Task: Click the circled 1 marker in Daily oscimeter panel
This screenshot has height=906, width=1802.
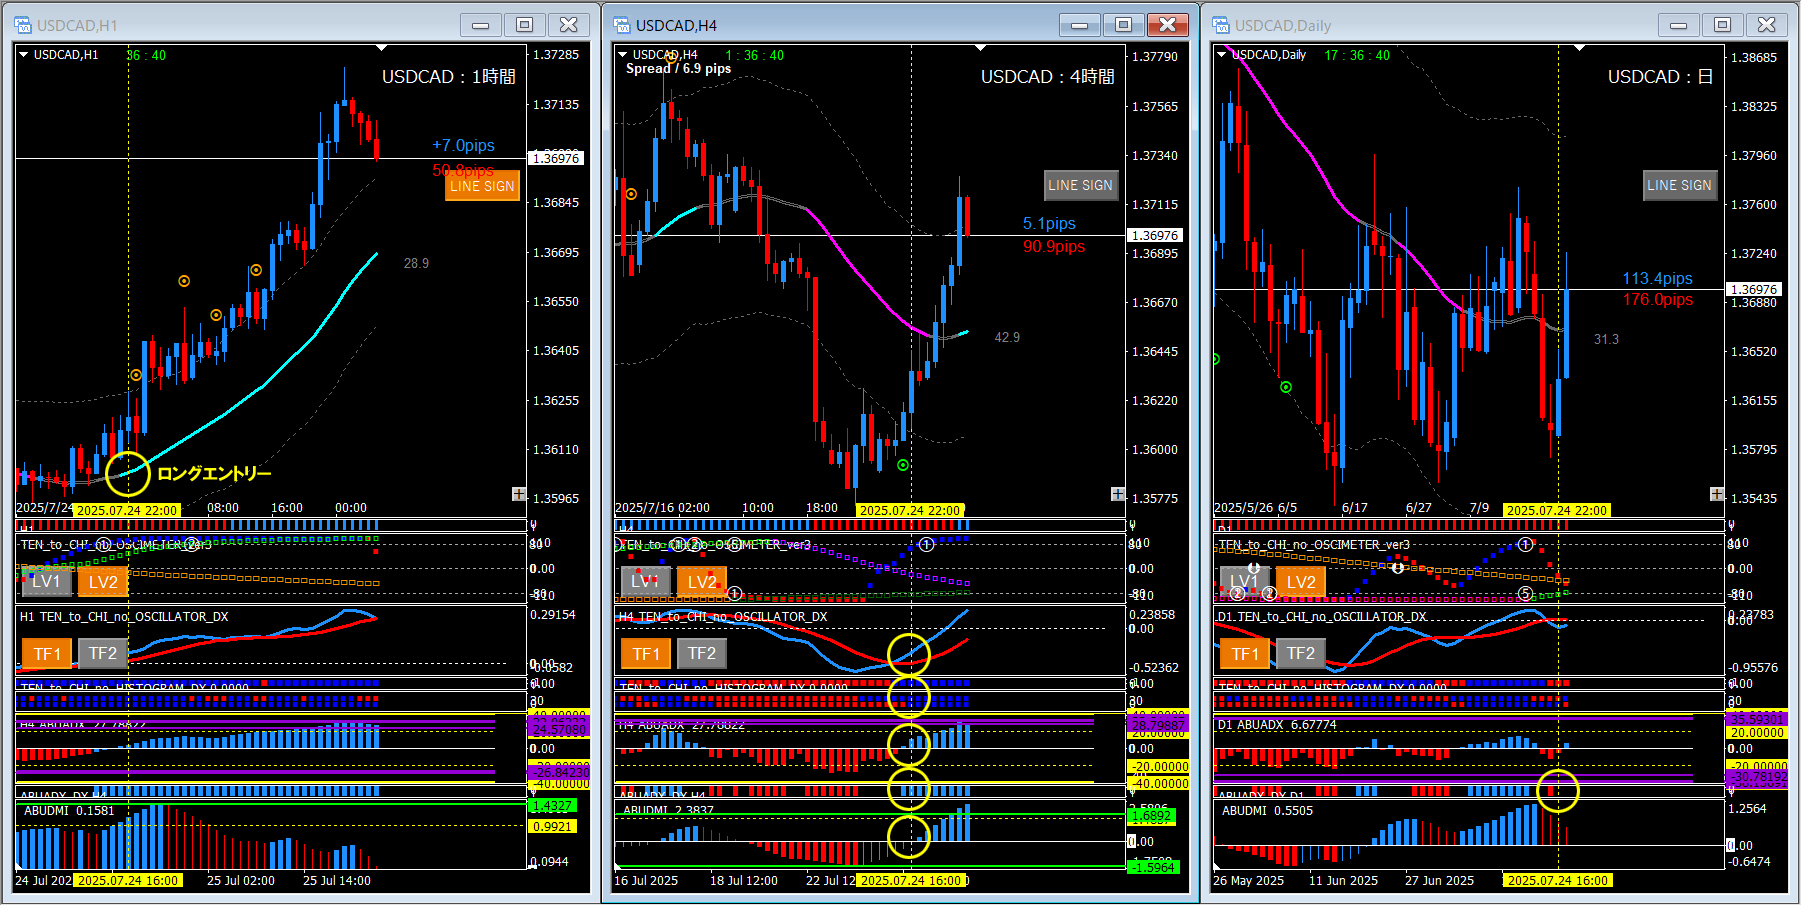Action: coord(1525,545)
